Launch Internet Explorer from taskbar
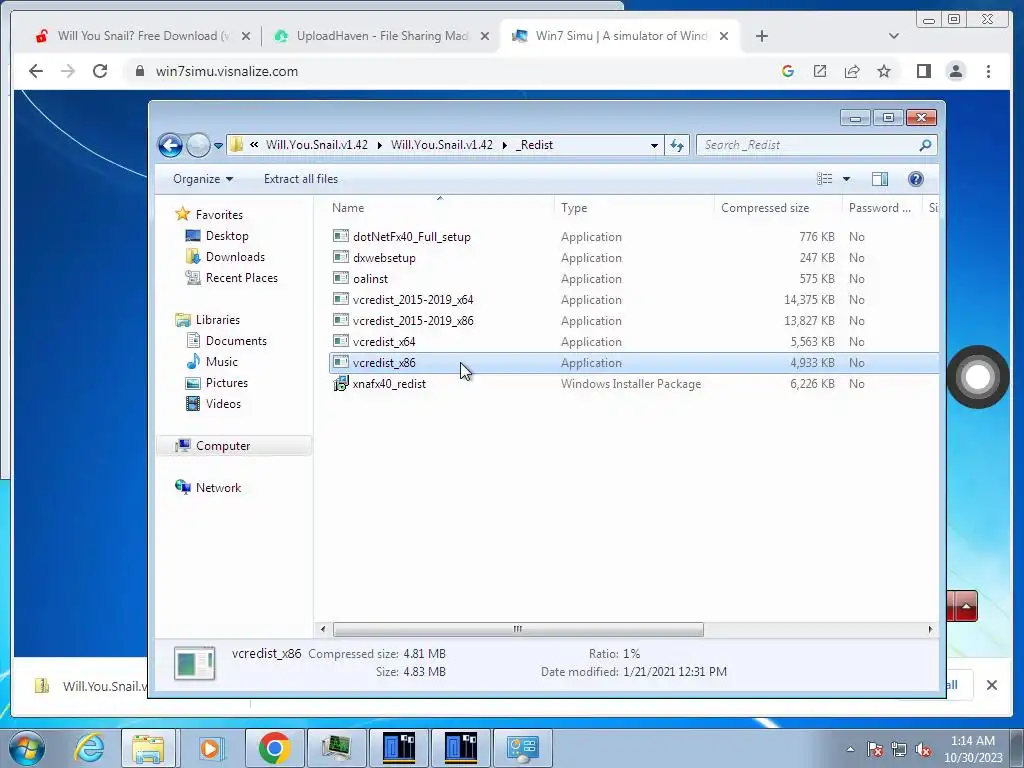1024x768 pixels. [x=89, y=748]
